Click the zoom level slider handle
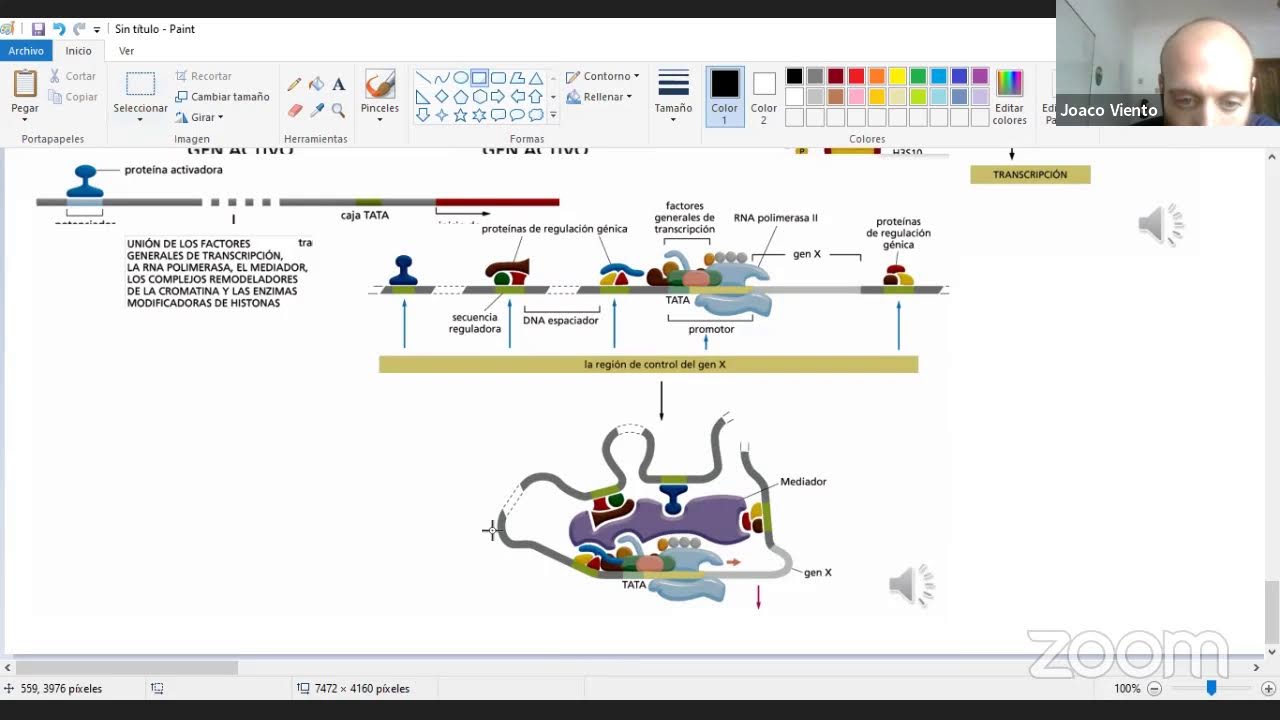The image size is (1280, 720). [x=1211, y=688]
